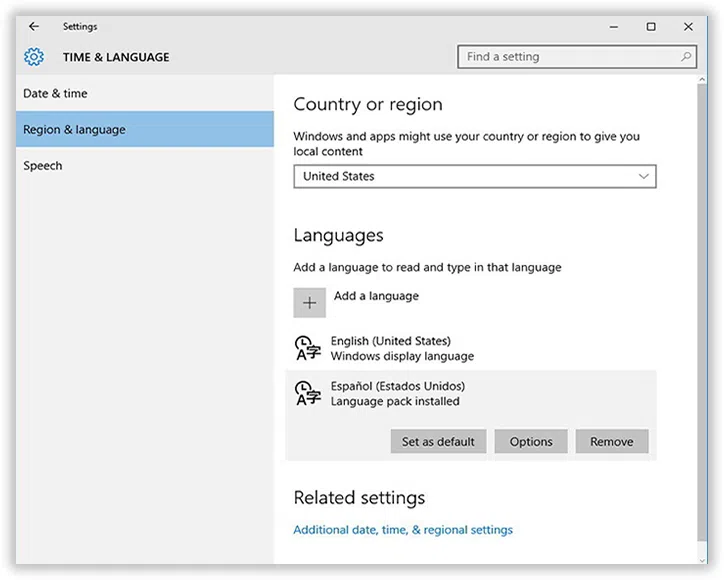Open Date & time section

click(55, 94)
